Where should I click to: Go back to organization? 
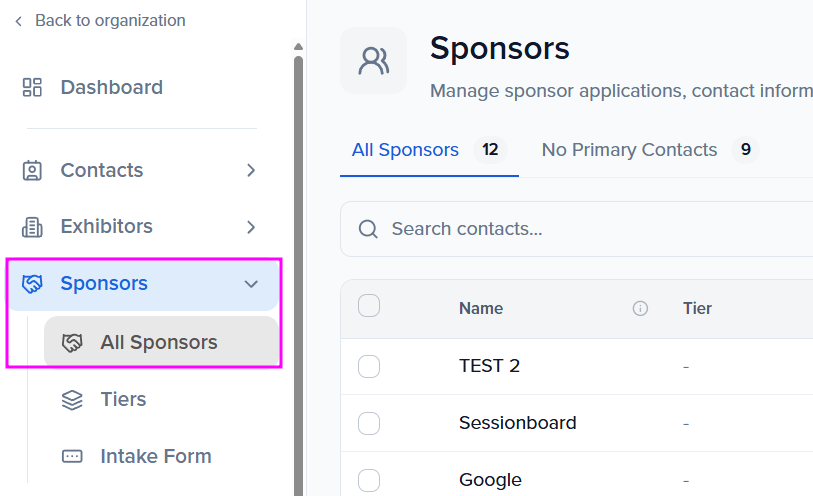coord(100,20)
